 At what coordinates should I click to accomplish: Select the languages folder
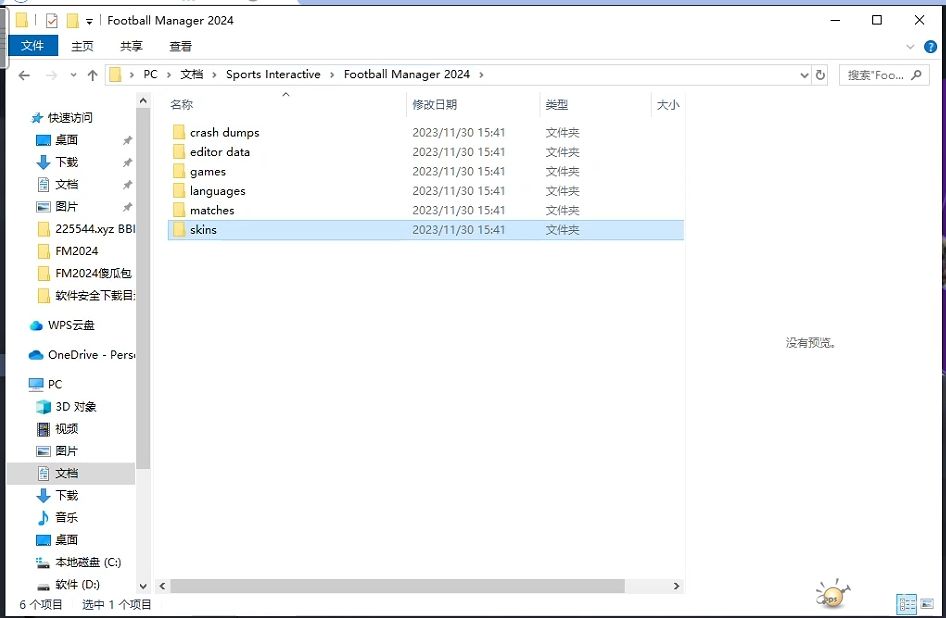coord(425,191)
